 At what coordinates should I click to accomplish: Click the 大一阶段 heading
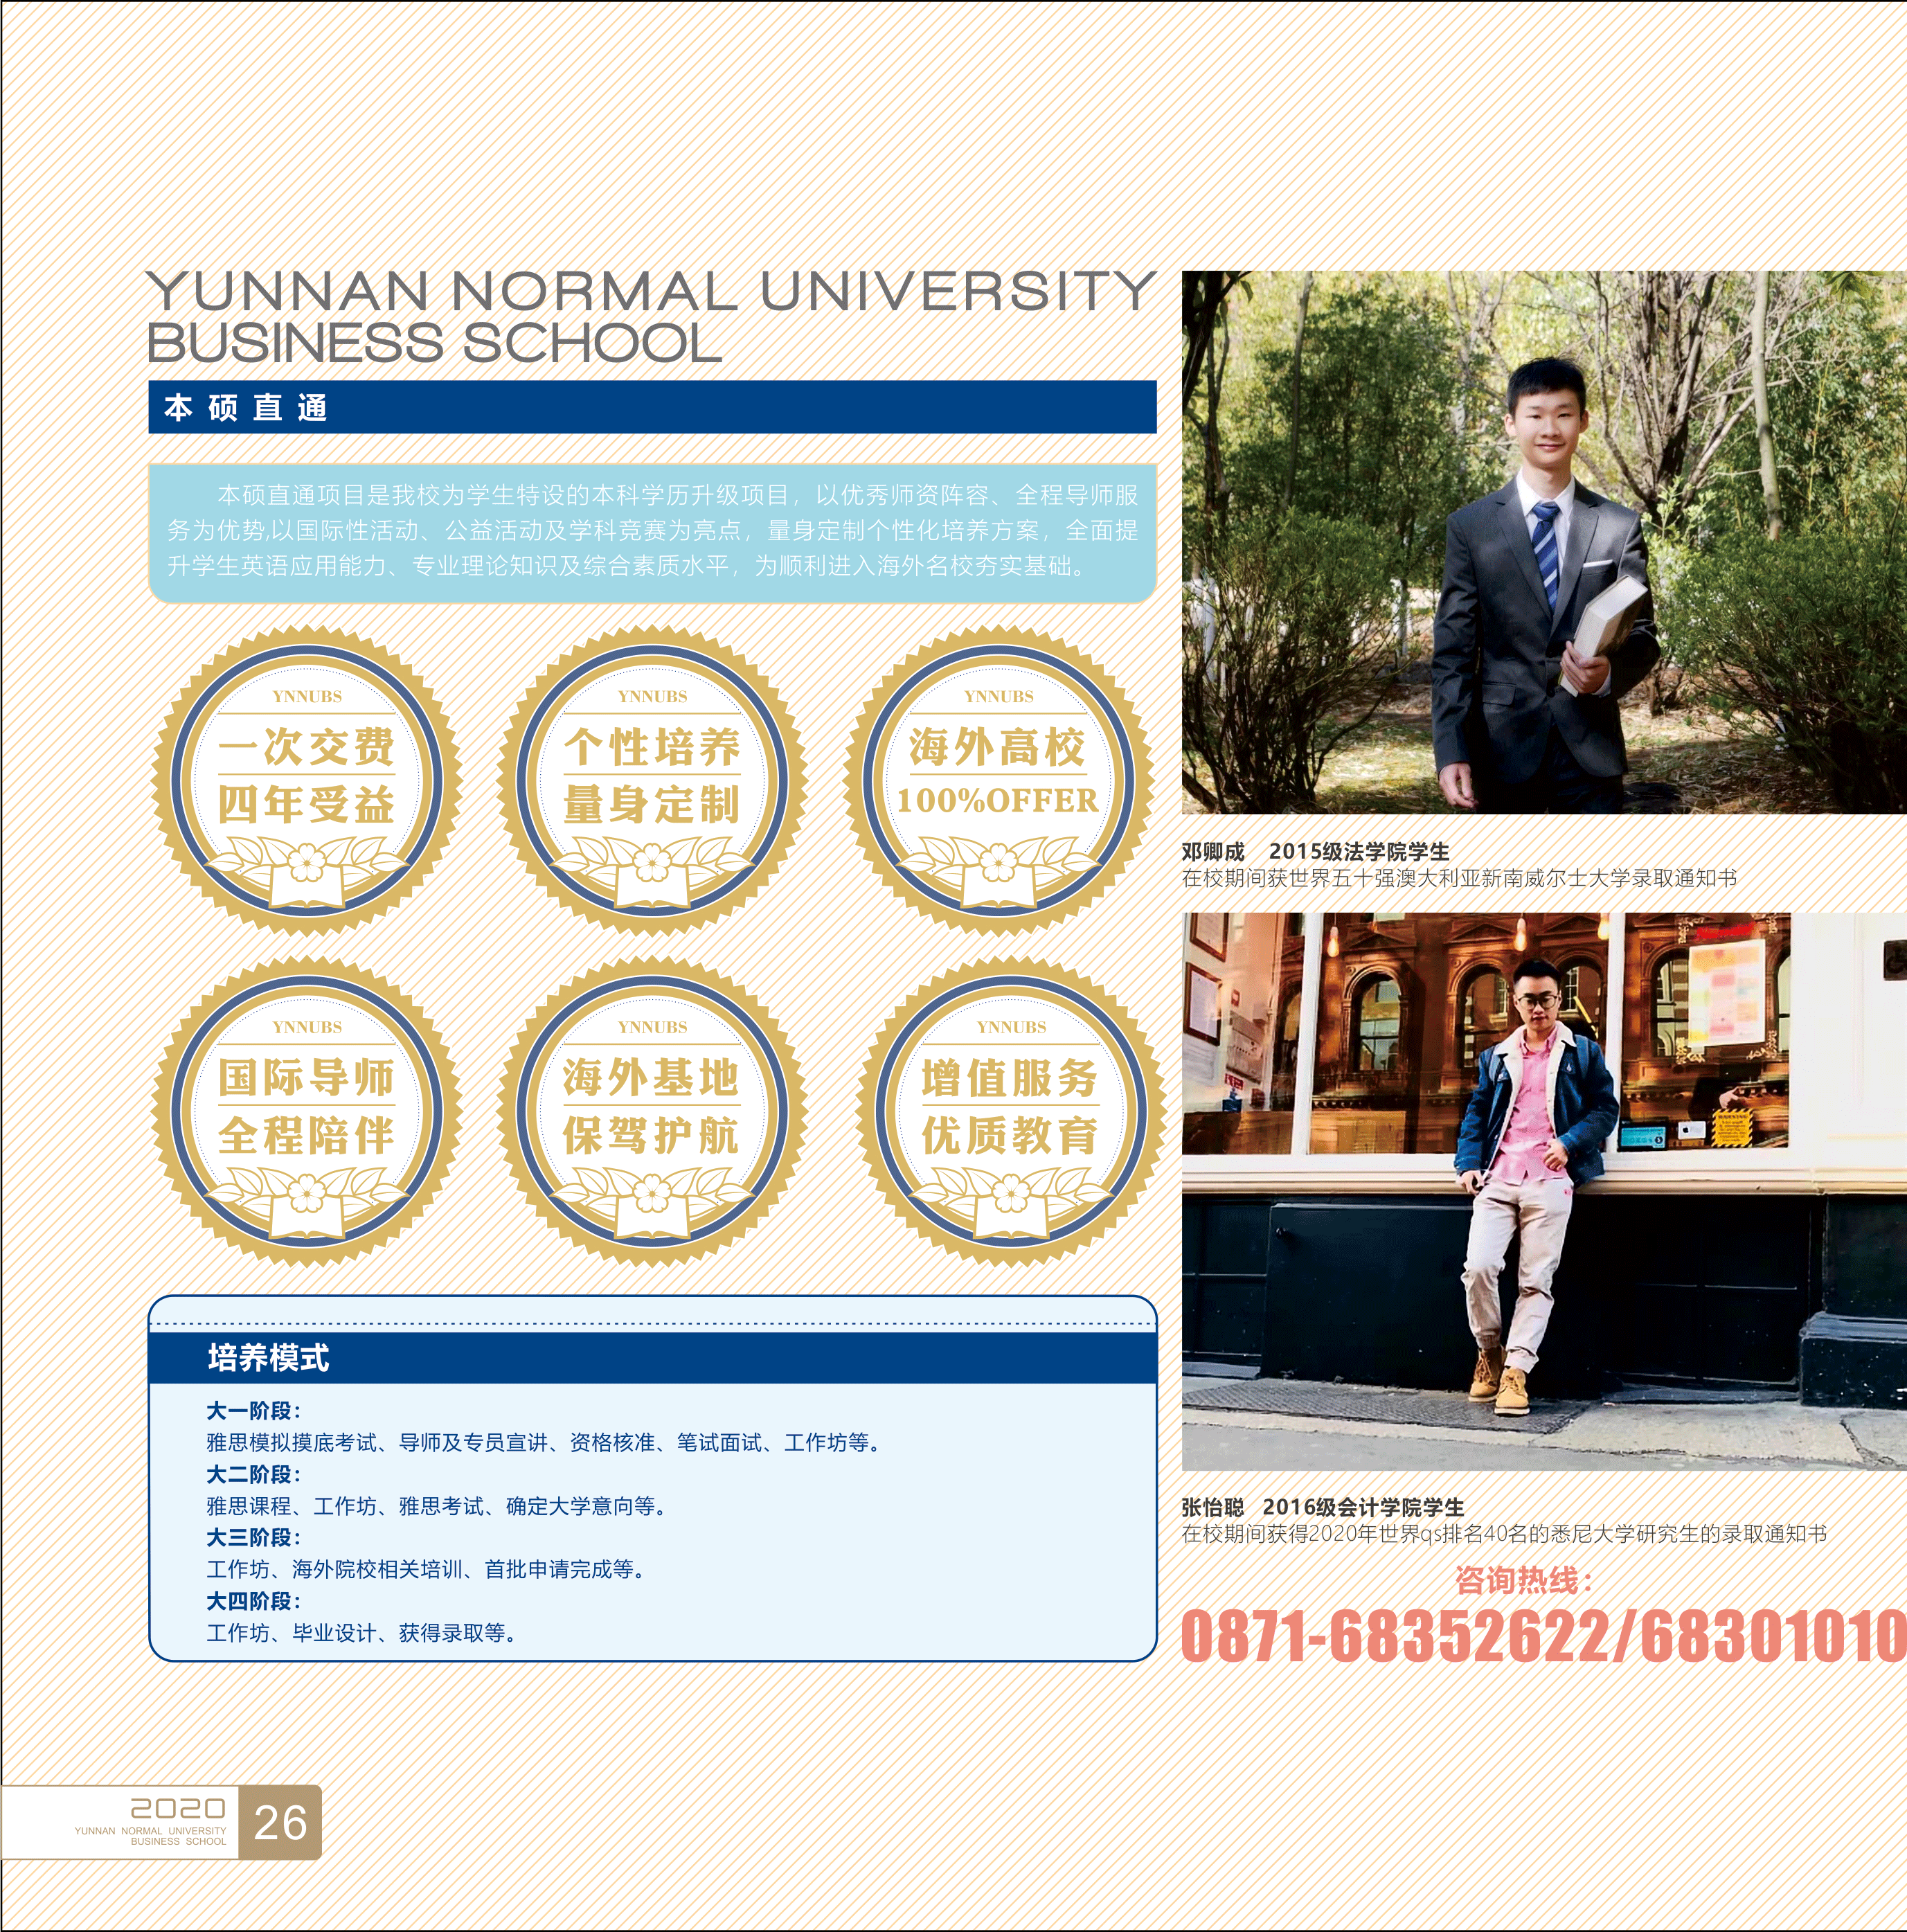click(253, 1411)
